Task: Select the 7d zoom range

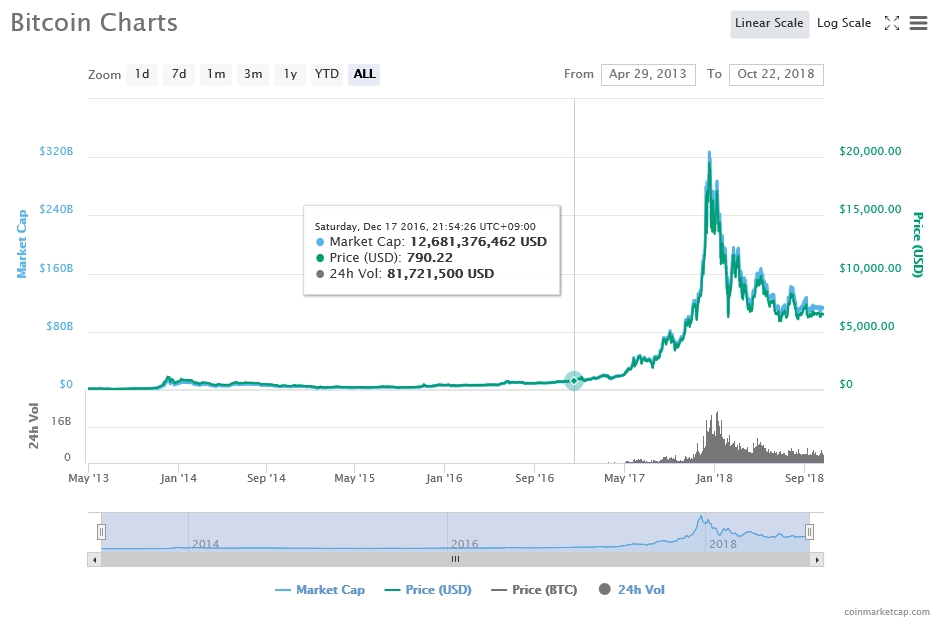Action: click(x=179, y=74)
